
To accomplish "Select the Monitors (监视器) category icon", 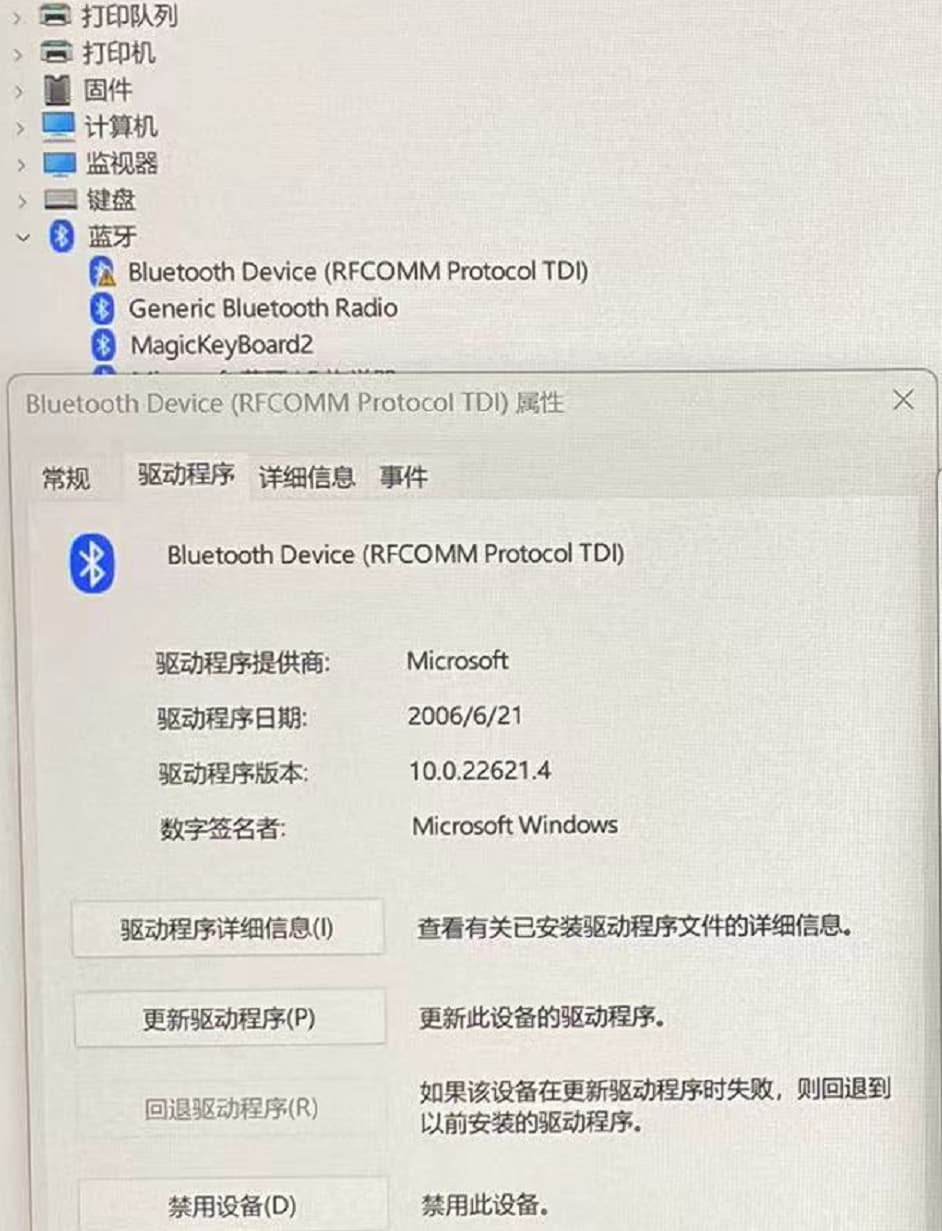I will click(59, 162).
